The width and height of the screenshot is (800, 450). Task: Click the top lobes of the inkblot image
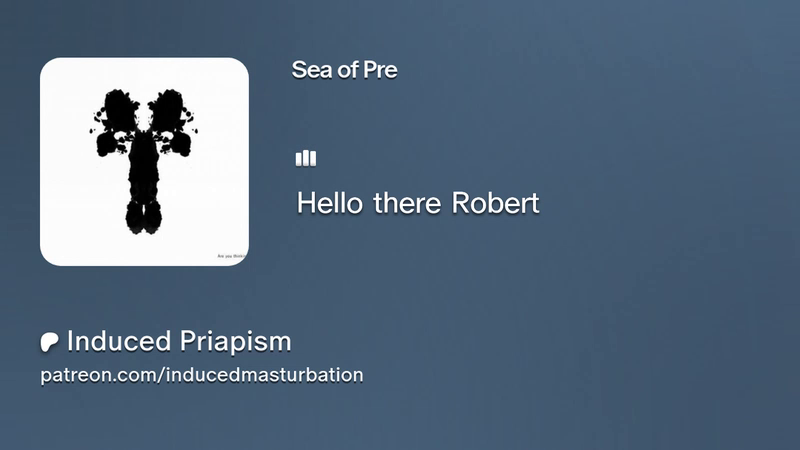click(x=144, y=110)
